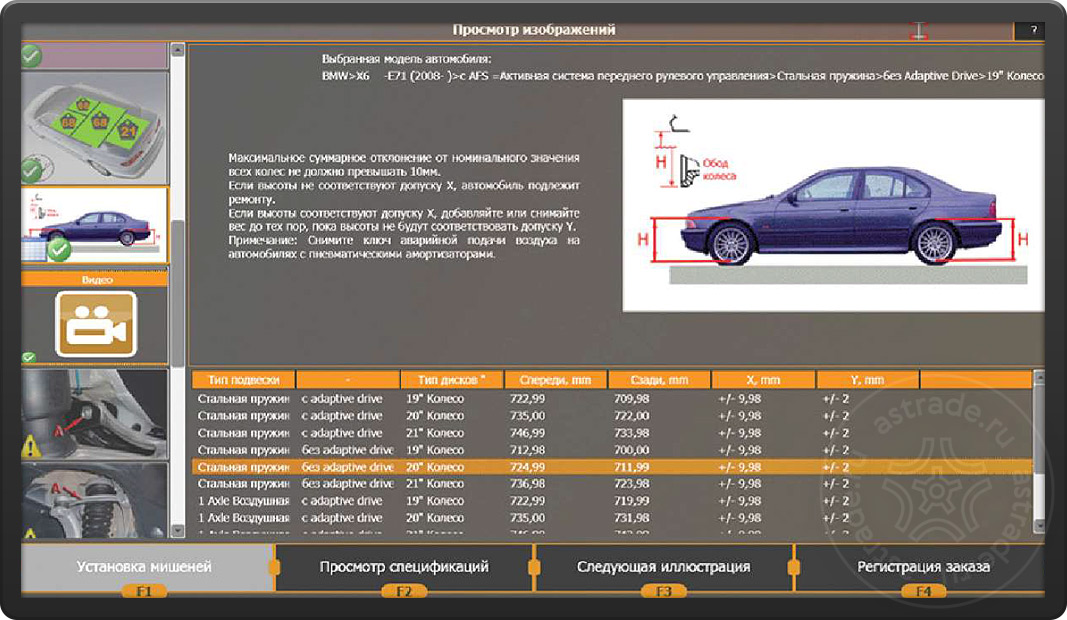Click the X, mm column header
Image resolution: width=1067 pixels, height=620 pixels.
pos(764,380)
